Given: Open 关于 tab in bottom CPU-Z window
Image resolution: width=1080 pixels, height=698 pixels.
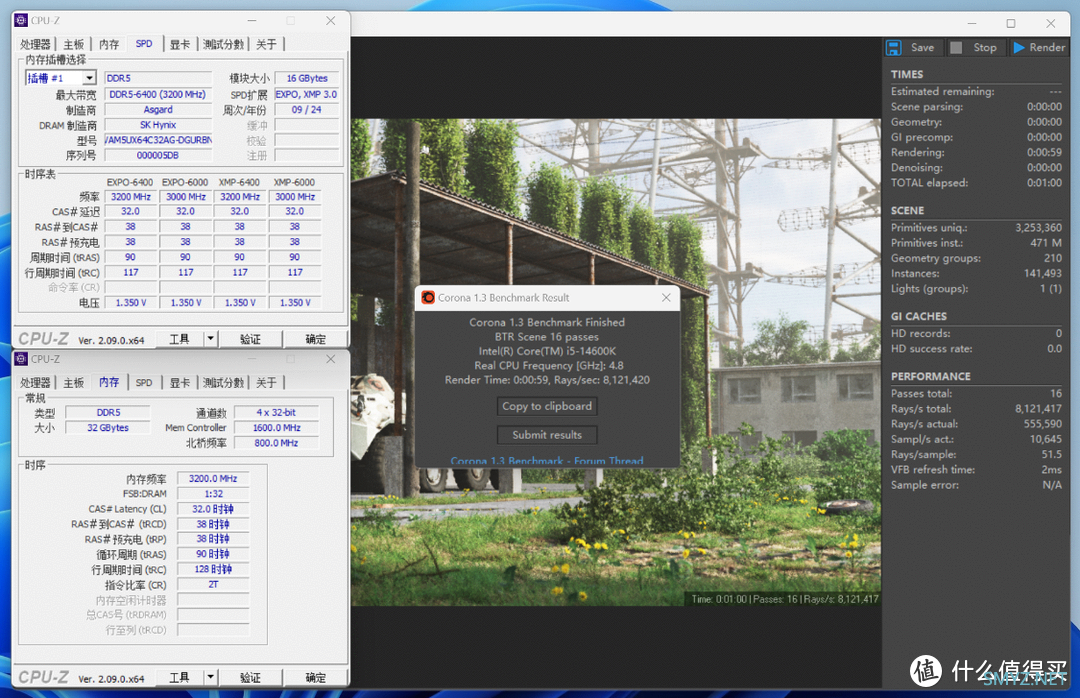Looking at the screenshot, I should pos(267,382).
